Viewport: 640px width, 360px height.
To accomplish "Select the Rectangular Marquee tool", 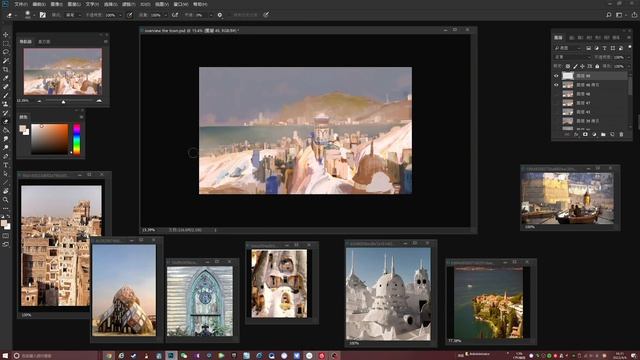I will [6, 43].
